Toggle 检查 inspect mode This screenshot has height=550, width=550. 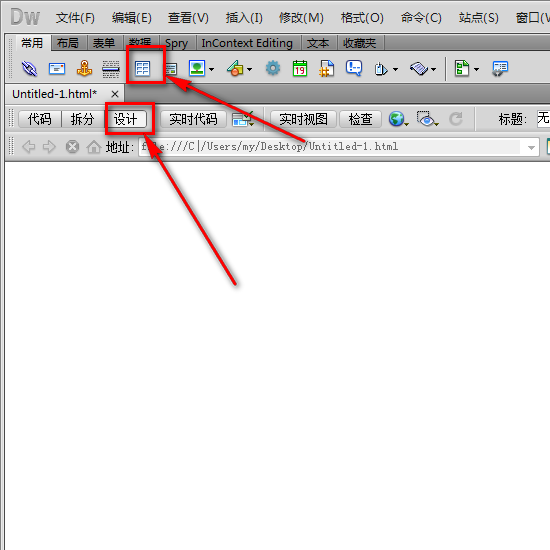pos(360,119)
